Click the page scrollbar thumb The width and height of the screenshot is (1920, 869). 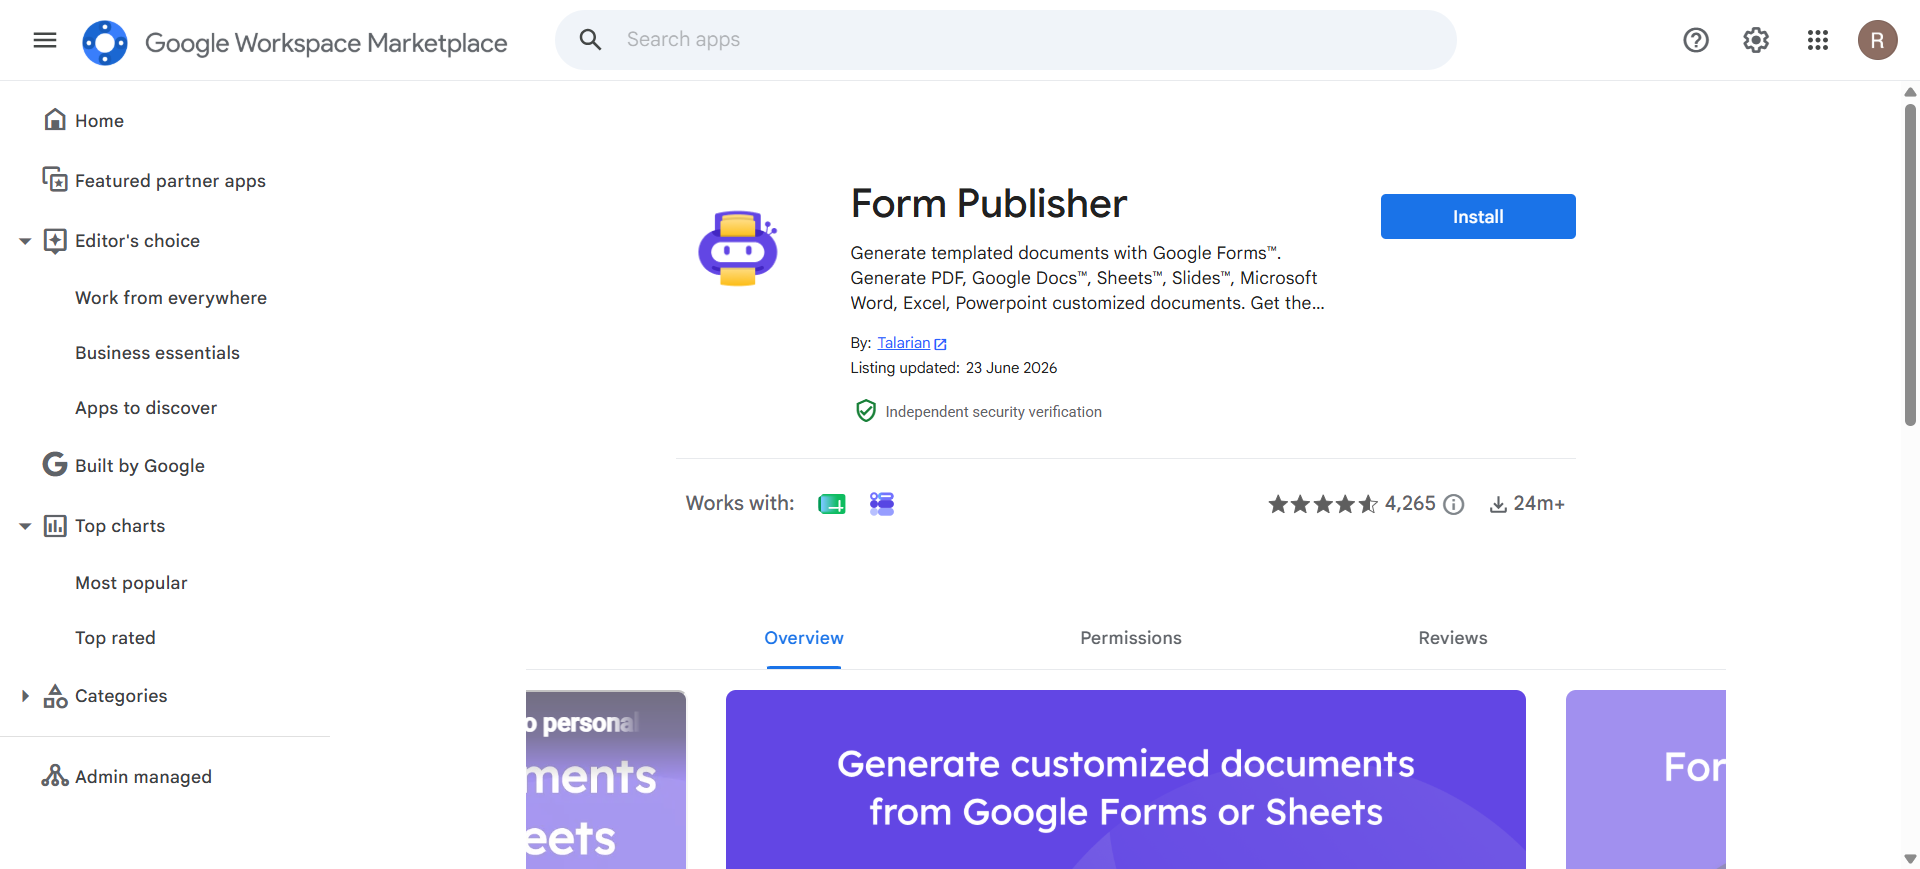tap(1910, 265)
